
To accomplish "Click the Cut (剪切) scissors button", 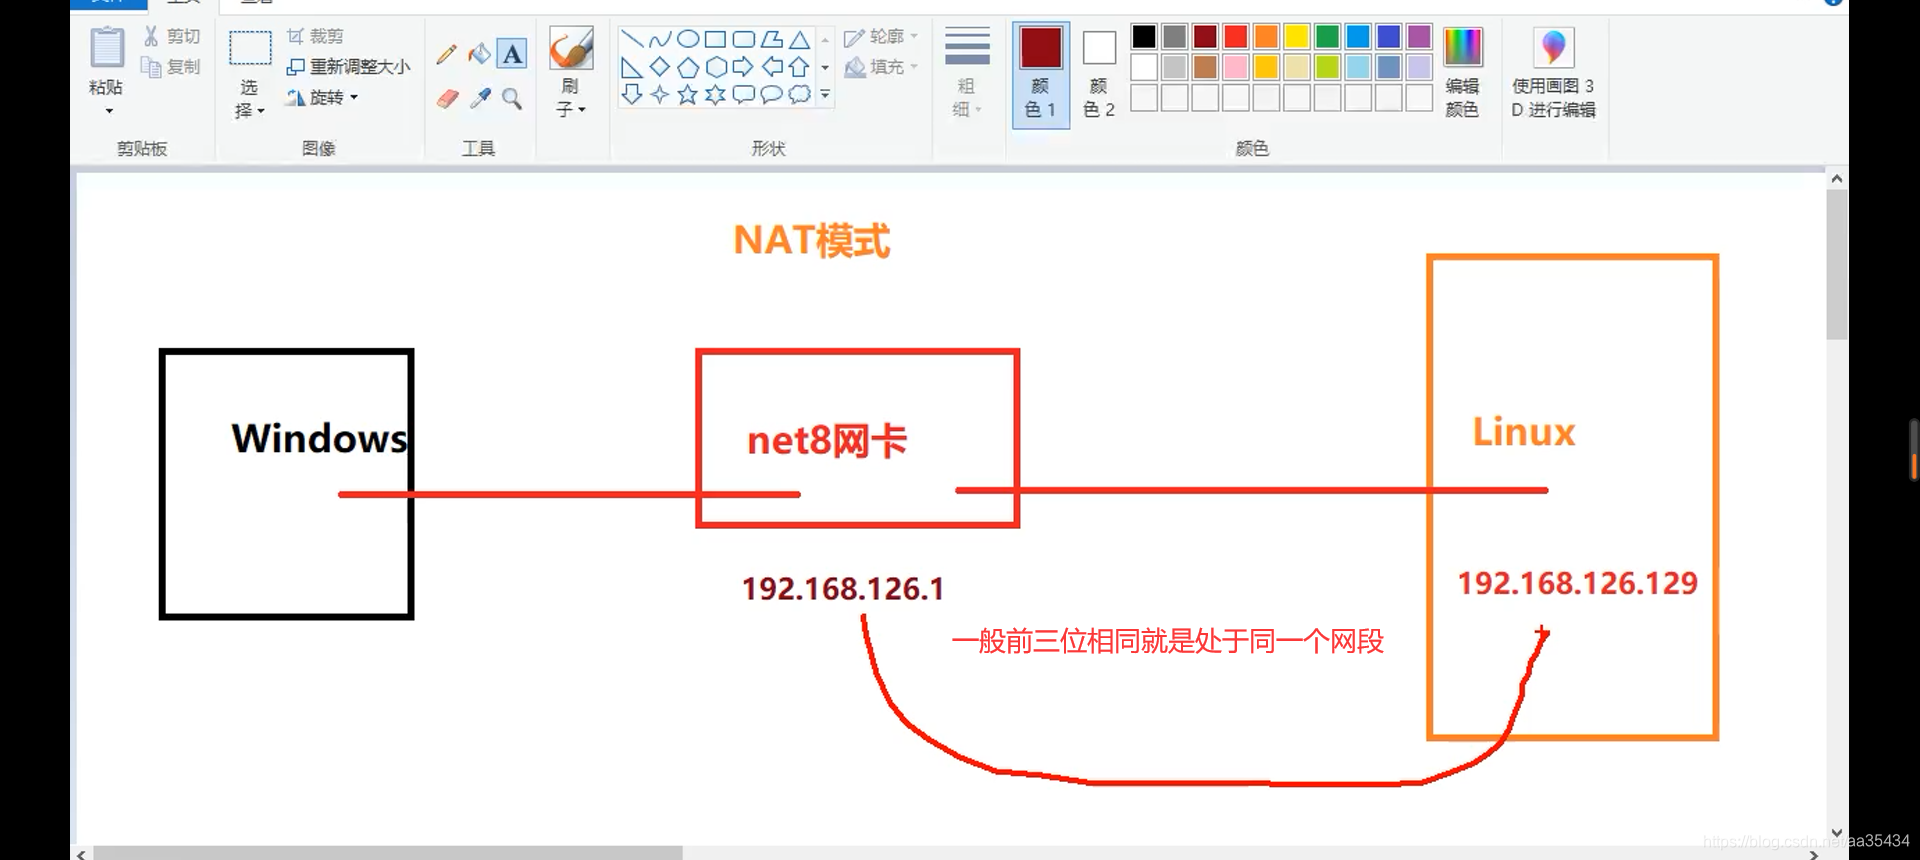I will pyautogui.click(x=171, y=36).
